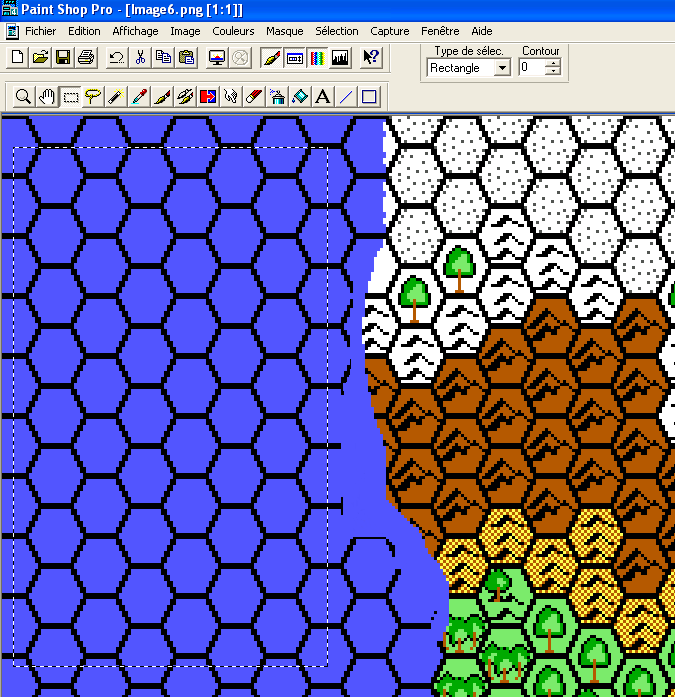Open the Affichage menu
This screenshot has height=697, width=675.
(135, 31)
